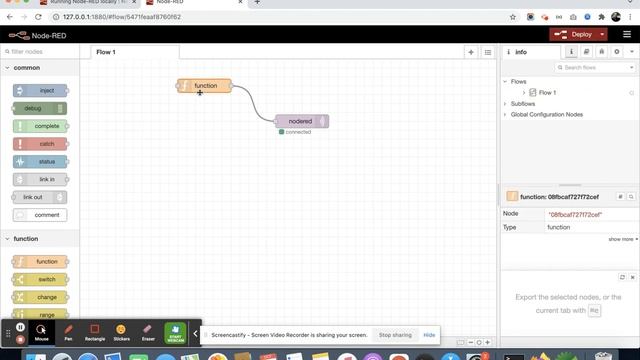Image resolution: width=640 pixels, height=360 pixels.
Task: Select the link out node in palette
Action: click(40, 197)
